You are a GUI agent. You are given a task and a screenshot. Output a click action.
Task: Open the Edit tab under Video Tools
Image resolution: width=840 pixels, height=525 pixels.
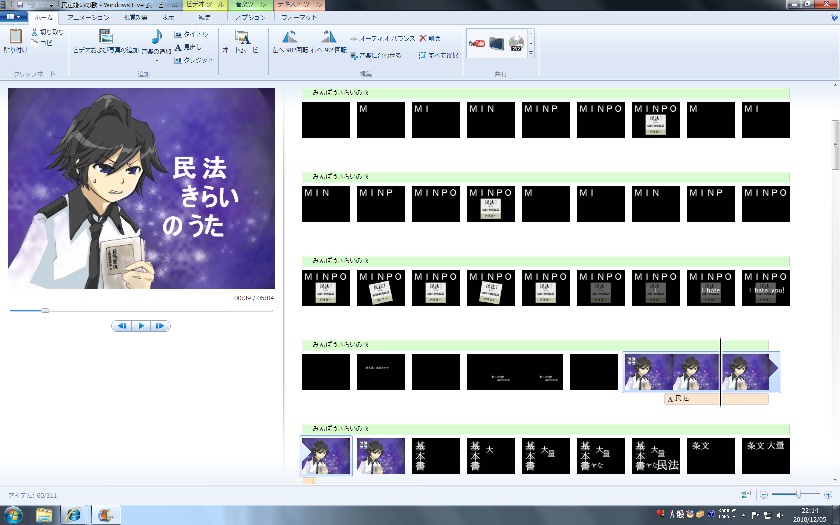point(204,17)
